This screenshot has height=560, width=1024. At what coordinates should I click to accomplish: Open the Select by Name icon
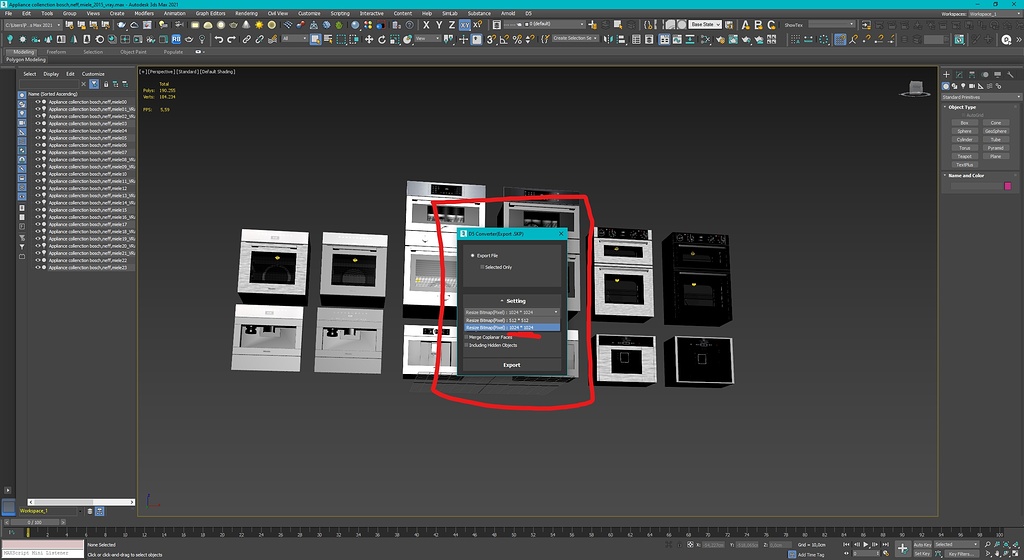[328, 39]
